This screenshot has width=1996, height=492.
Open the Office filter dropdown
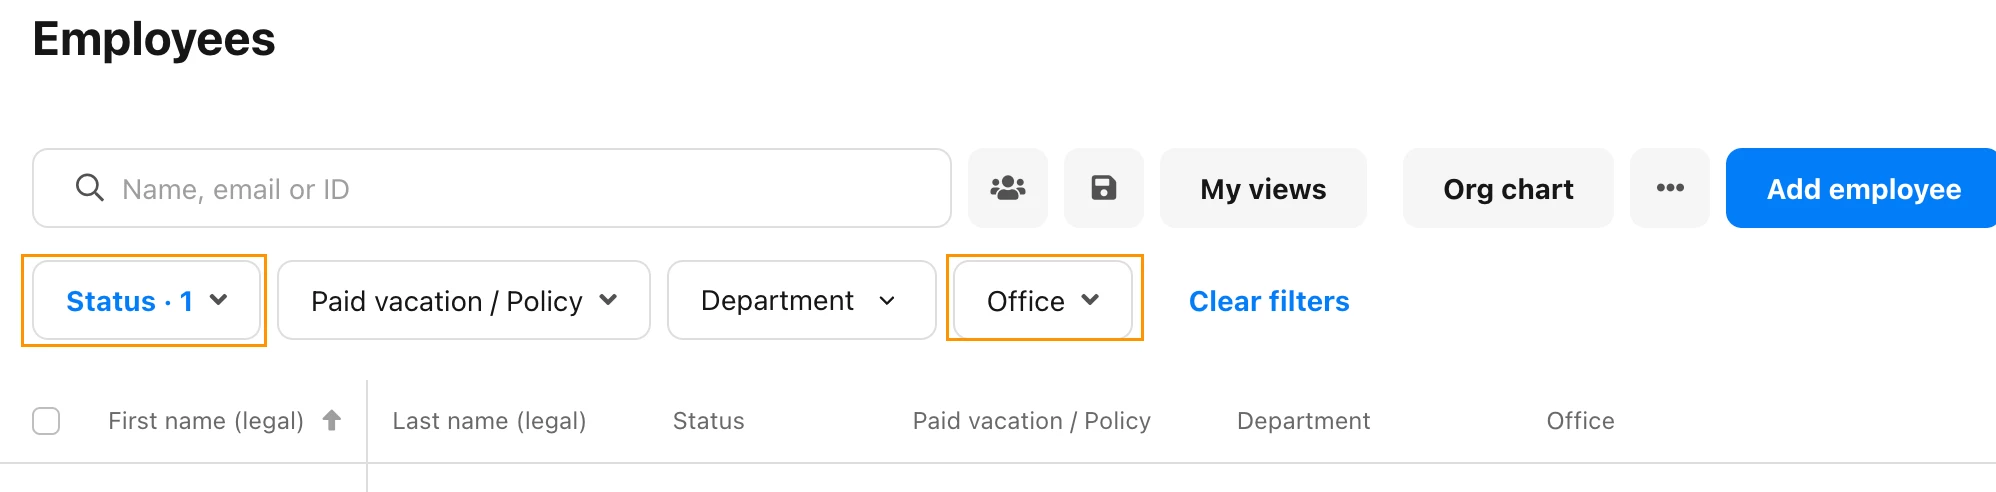[x=1043, y=300]
